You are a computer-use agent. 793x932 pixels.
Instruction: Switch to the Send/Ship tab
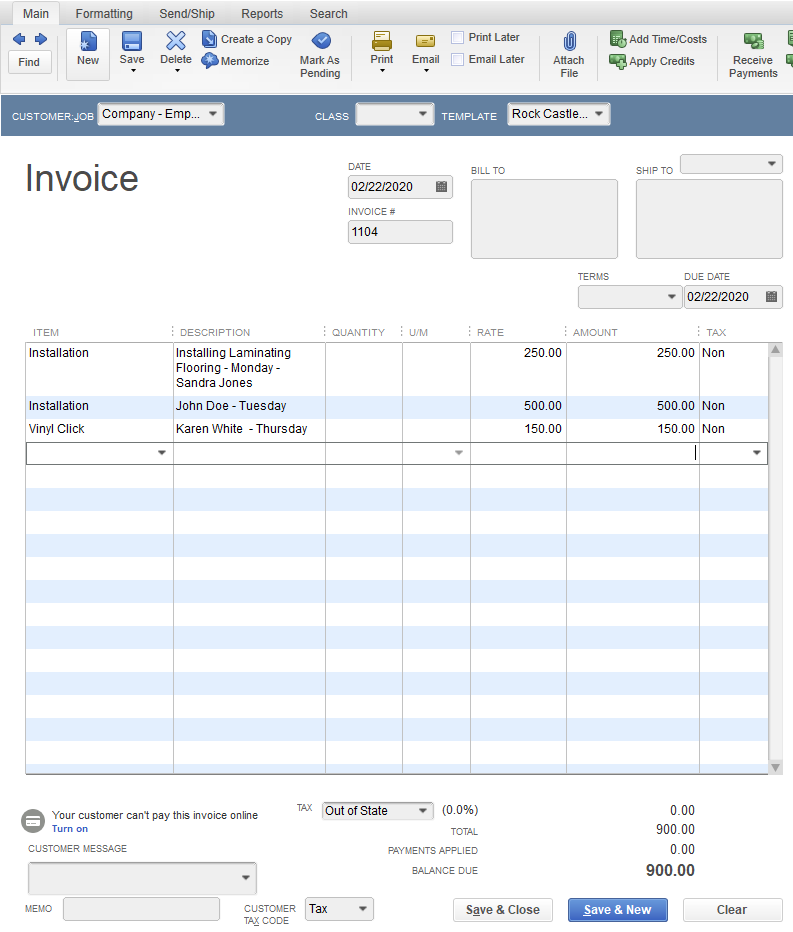tap(187, 14)
